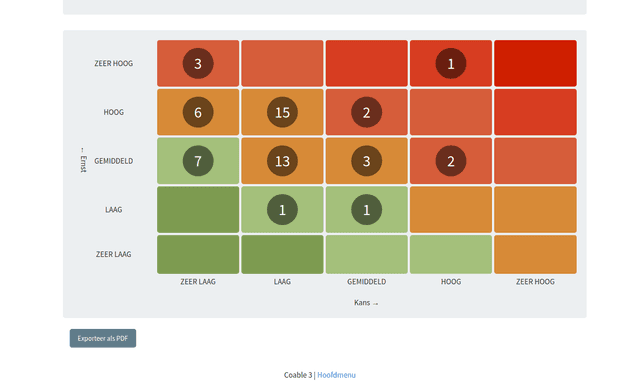
Task: Select the 2 bubble in Hoog row
Action: (367, 112)
